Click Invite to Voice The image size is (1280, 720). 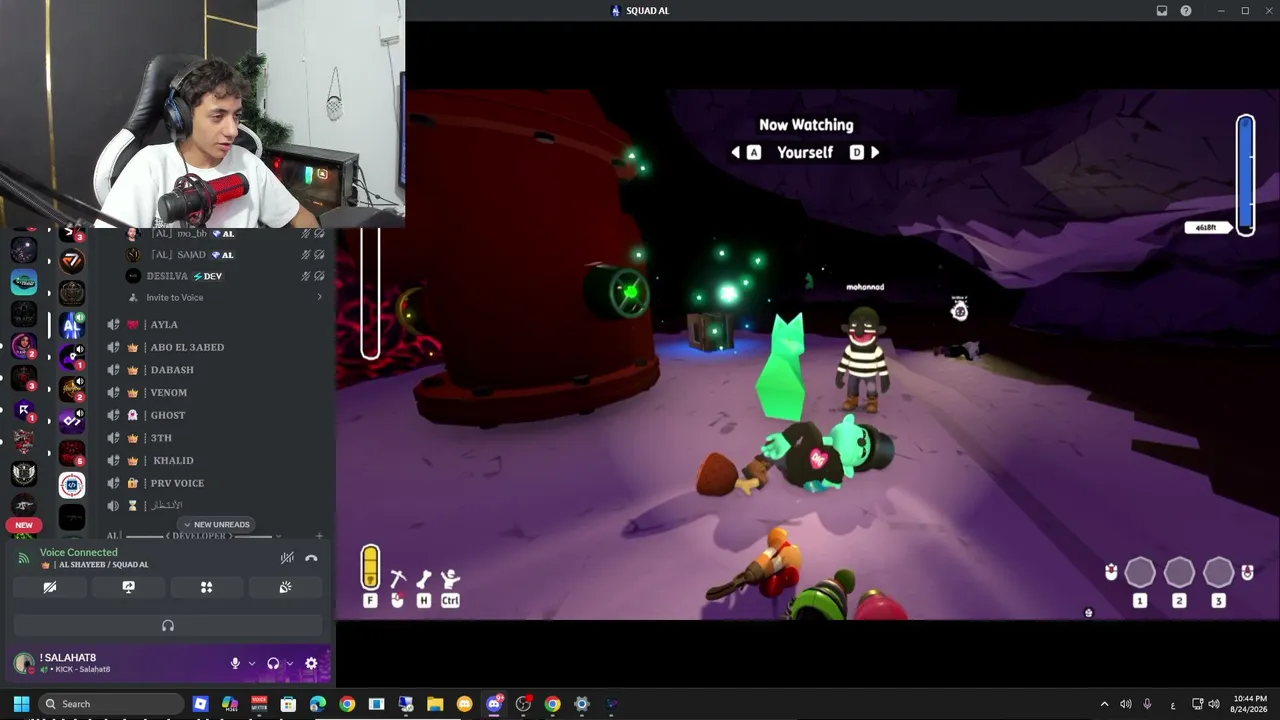(174, 297)
